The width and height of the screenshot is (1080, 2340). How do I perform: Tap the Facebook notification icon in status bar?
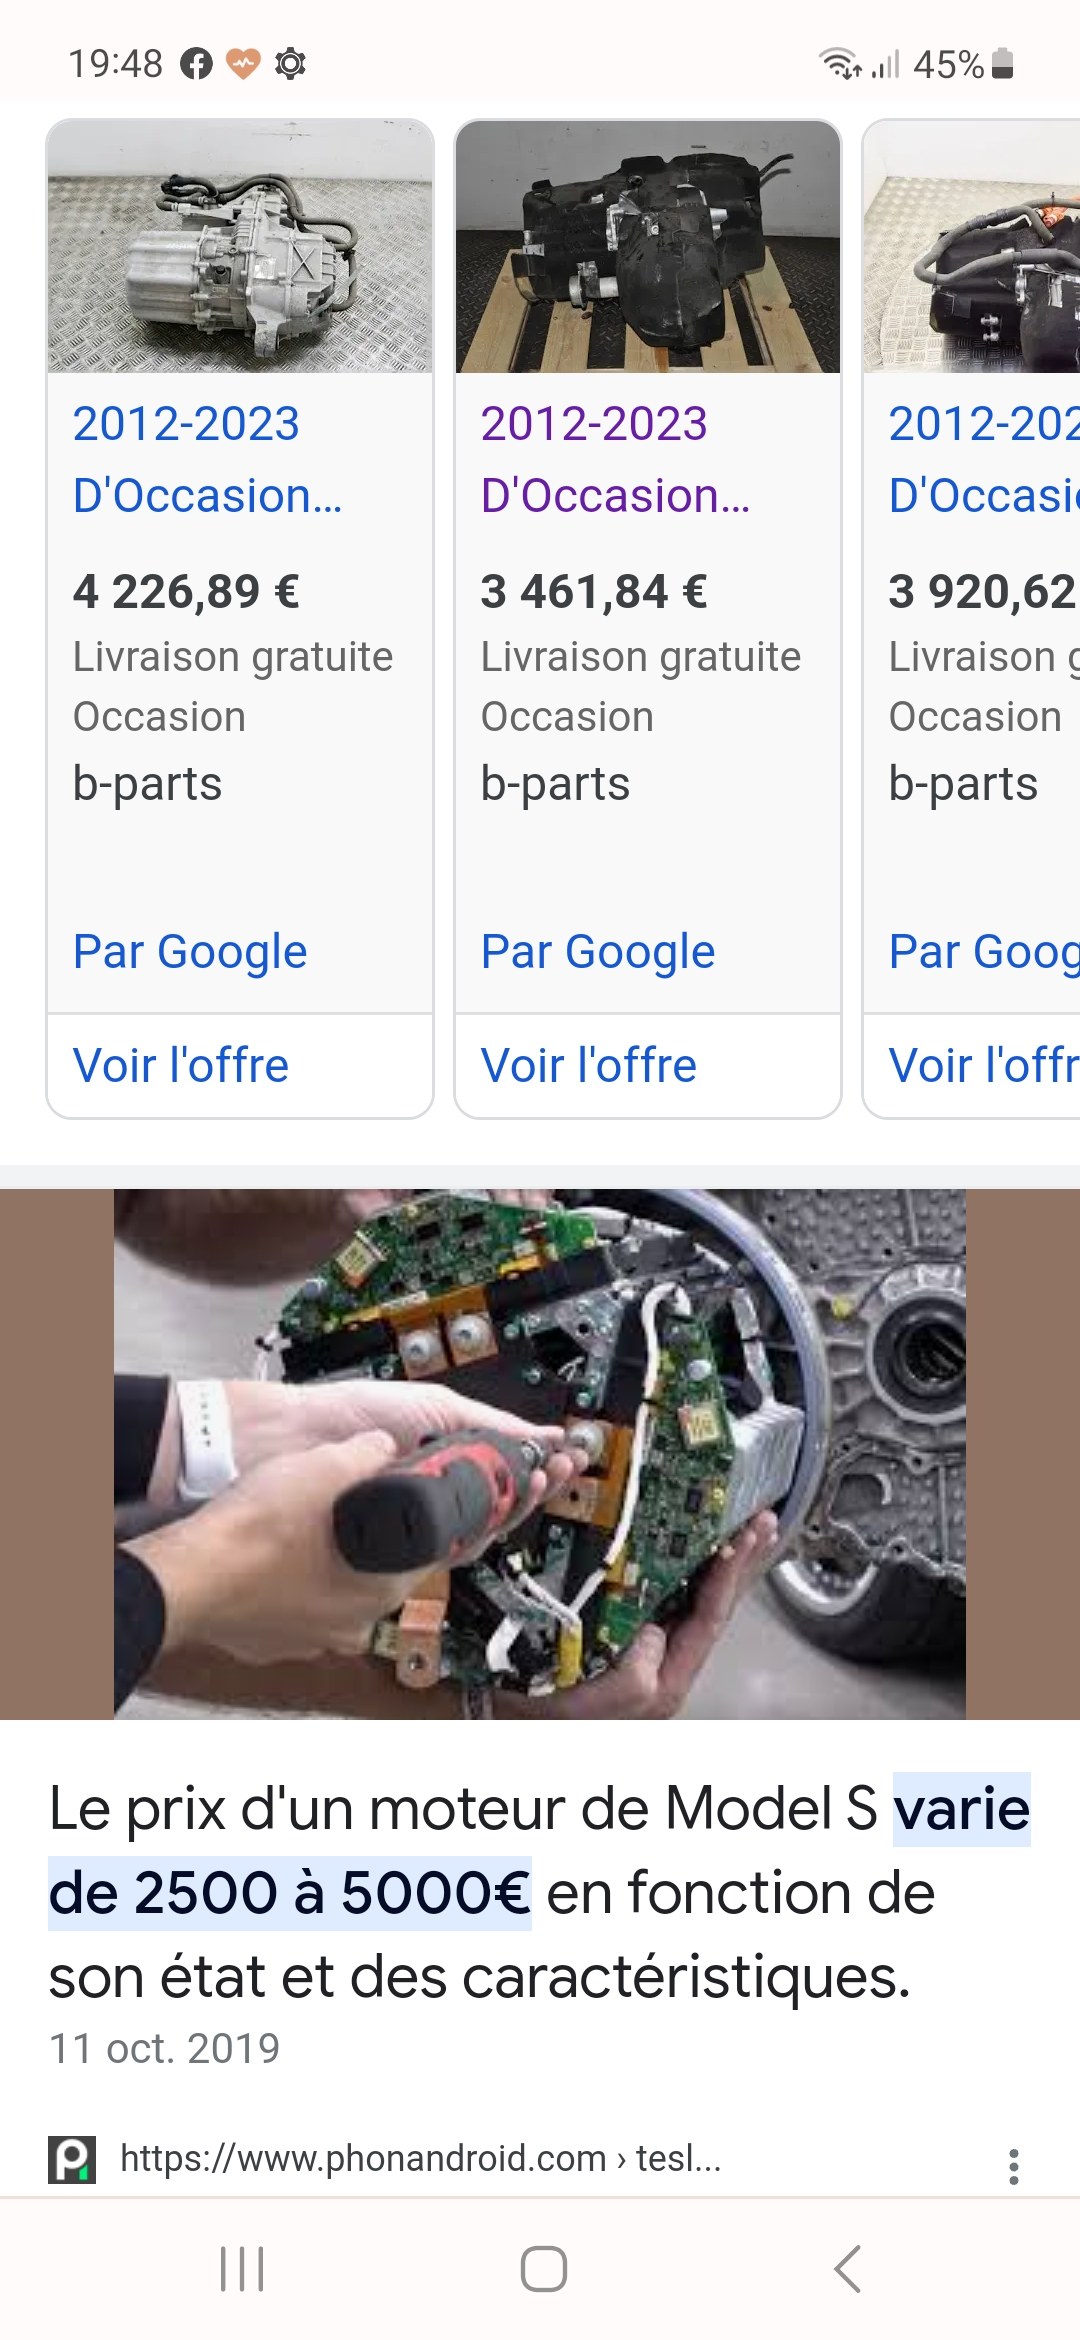click(x=196, y=64)
